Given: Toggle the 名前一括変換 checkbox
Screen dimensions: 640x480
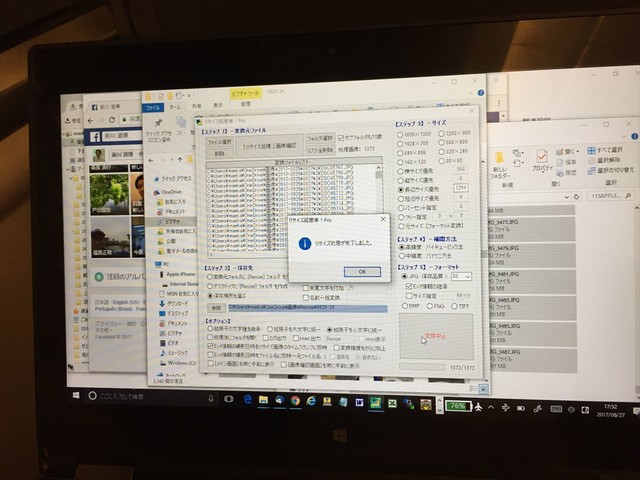Looking at the screenshot, I should (x=306, y=298).
